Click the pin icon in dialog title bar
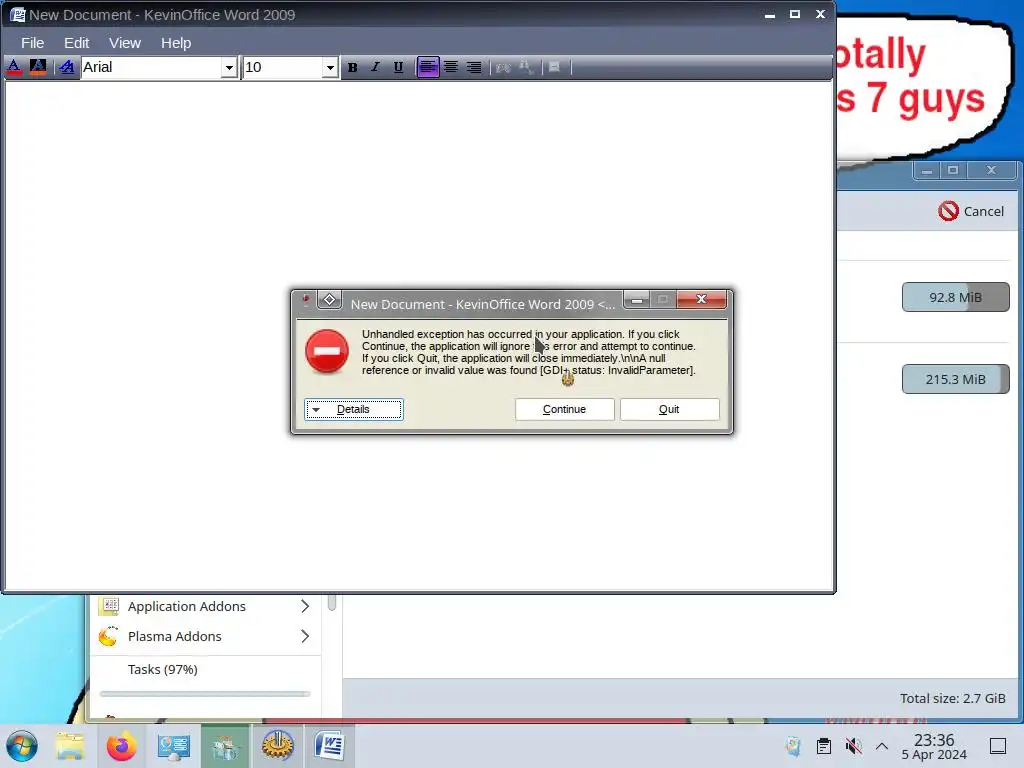 [x=306, y=300]
